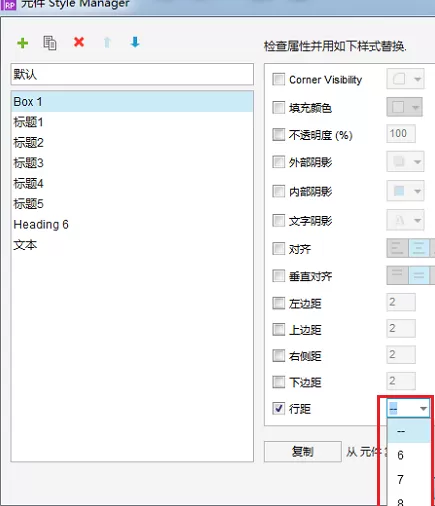Open the 外部阴影 dropdown

coord(405,162)
